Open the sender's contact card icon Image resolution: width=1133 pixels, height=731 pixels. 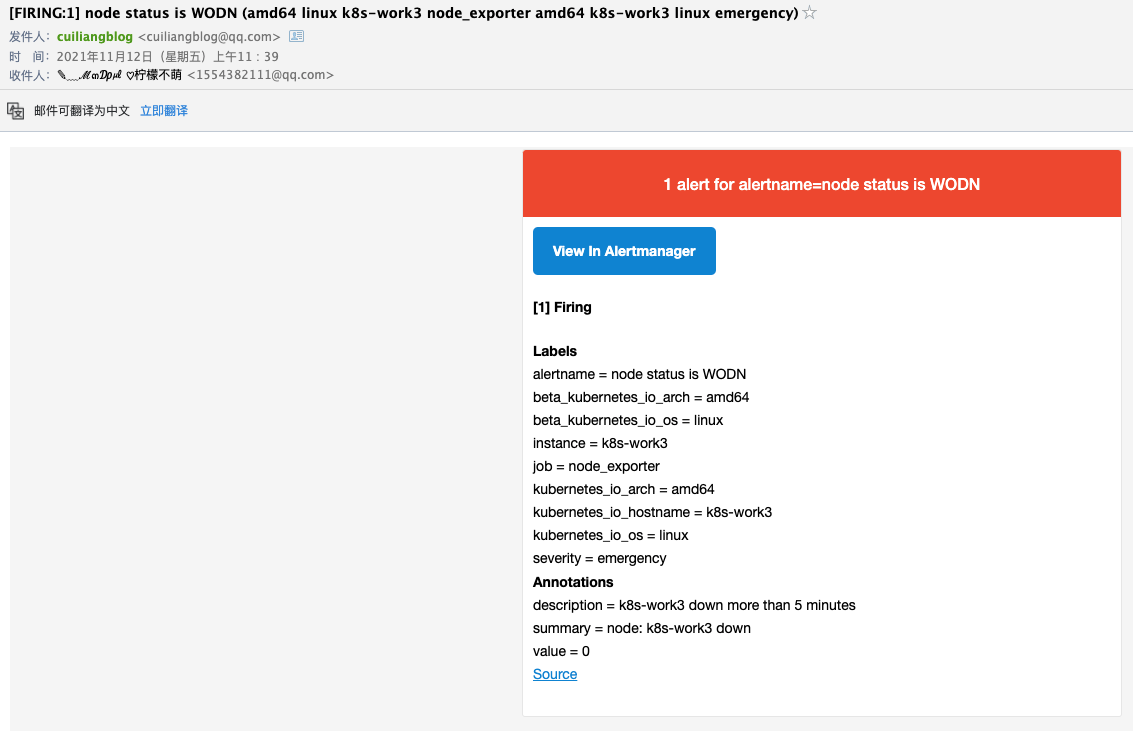[x=296, y=36]
